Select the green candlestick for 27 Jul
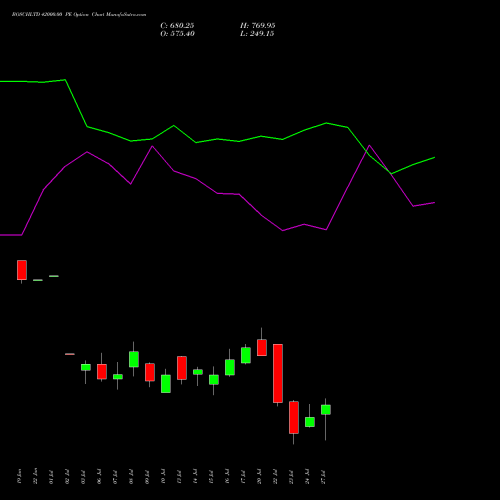The height and width of the screenshot is (500, 500). pos(326,410)
